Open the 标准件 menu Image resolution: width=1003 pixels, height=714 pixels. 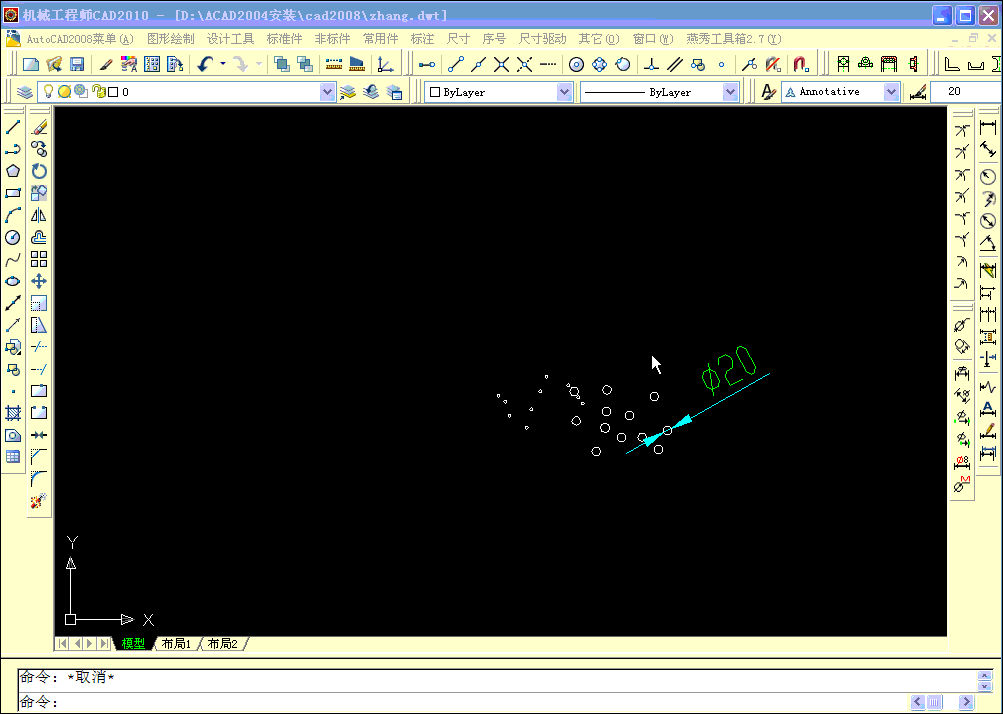(284, 39)
